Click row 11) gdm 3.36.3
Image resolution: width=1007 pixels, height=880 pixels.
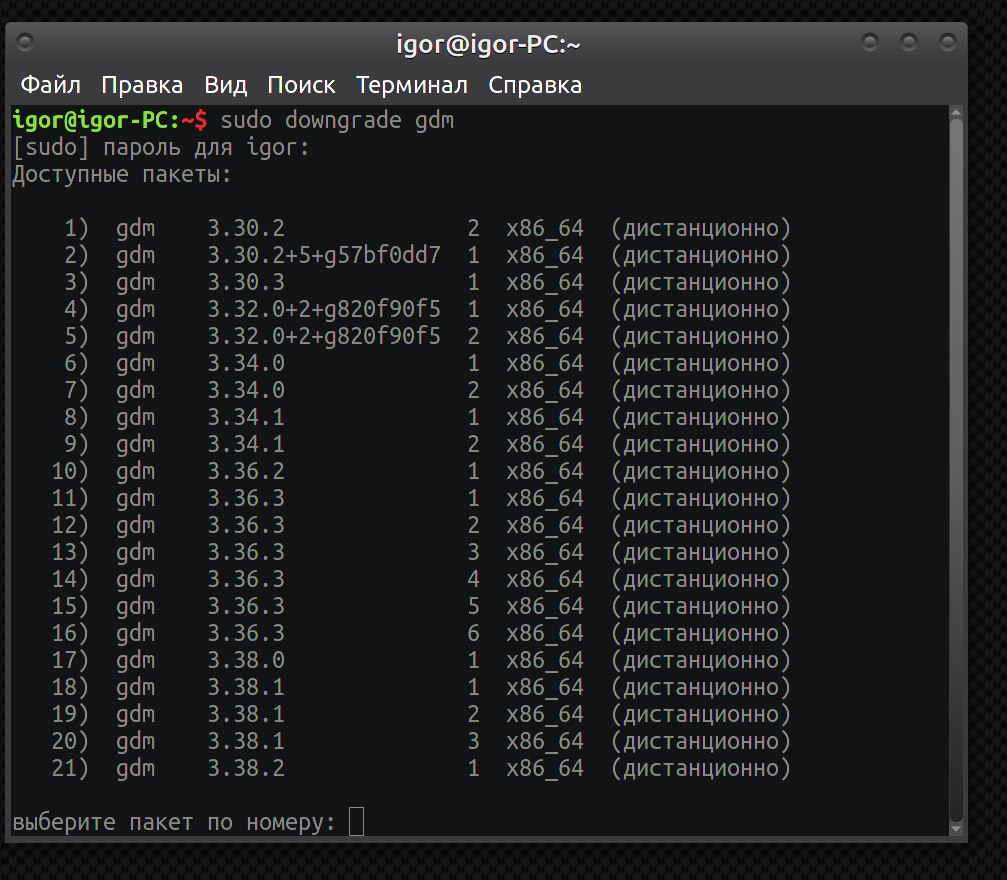[421, 498]
